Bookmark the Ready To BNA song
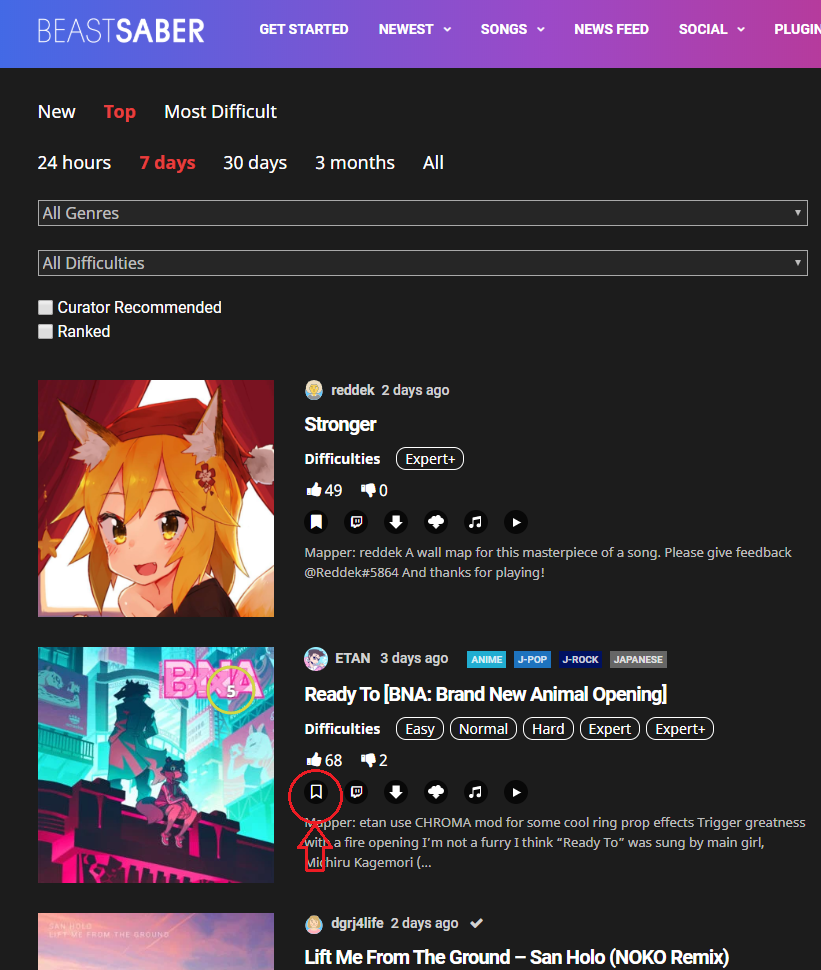 [x=316, y=792]
